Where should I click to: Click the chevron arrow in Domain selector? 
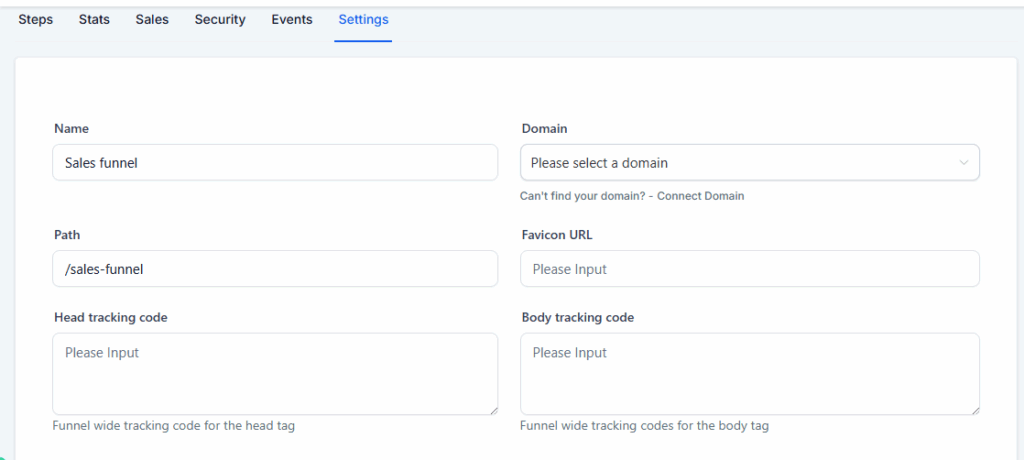[963, 163]
